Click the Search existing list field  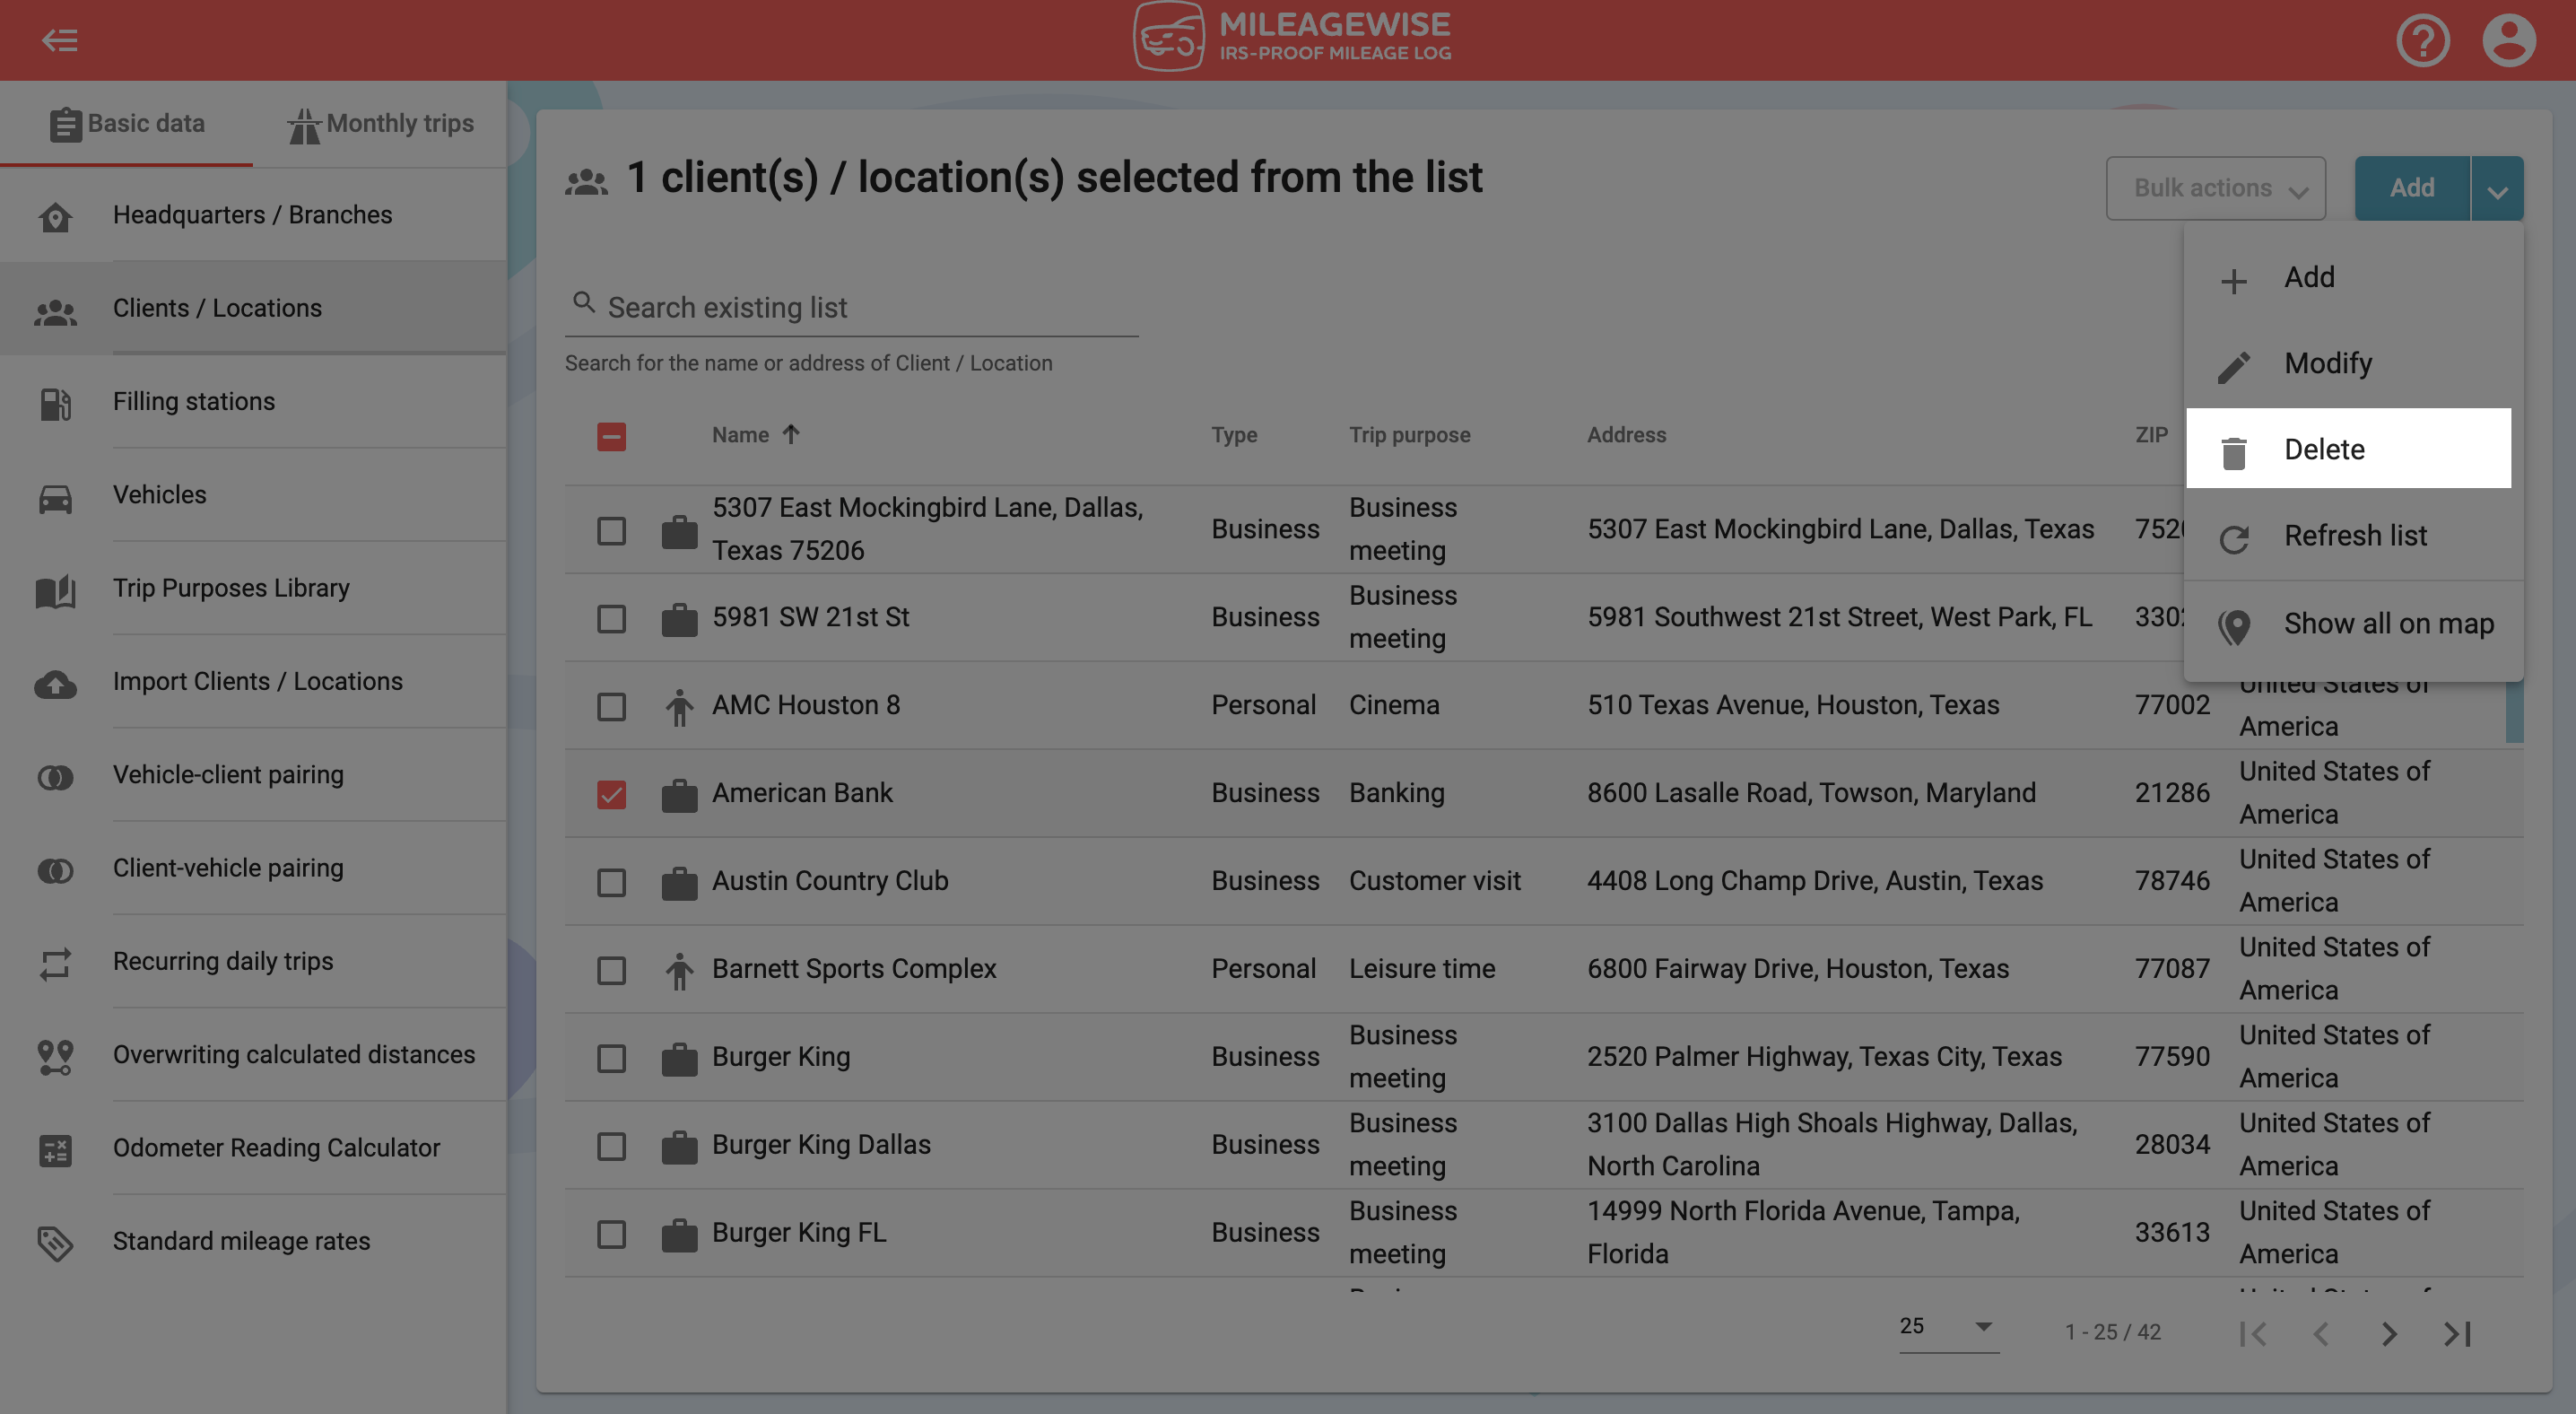851,308
